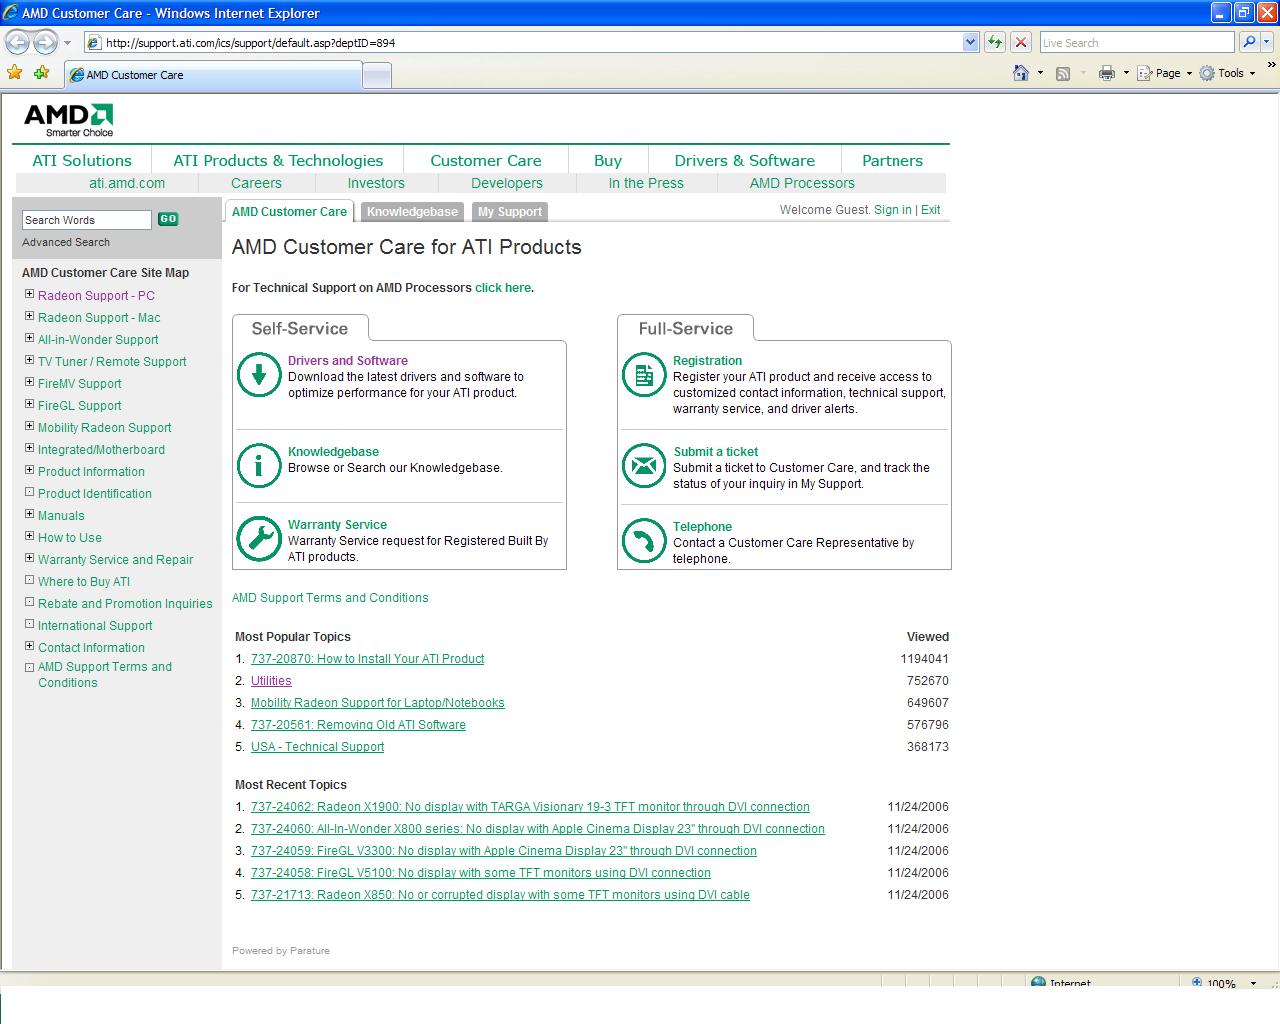Click the green GO search button
Screen dimensions: 1280x1024
point(168,219)
